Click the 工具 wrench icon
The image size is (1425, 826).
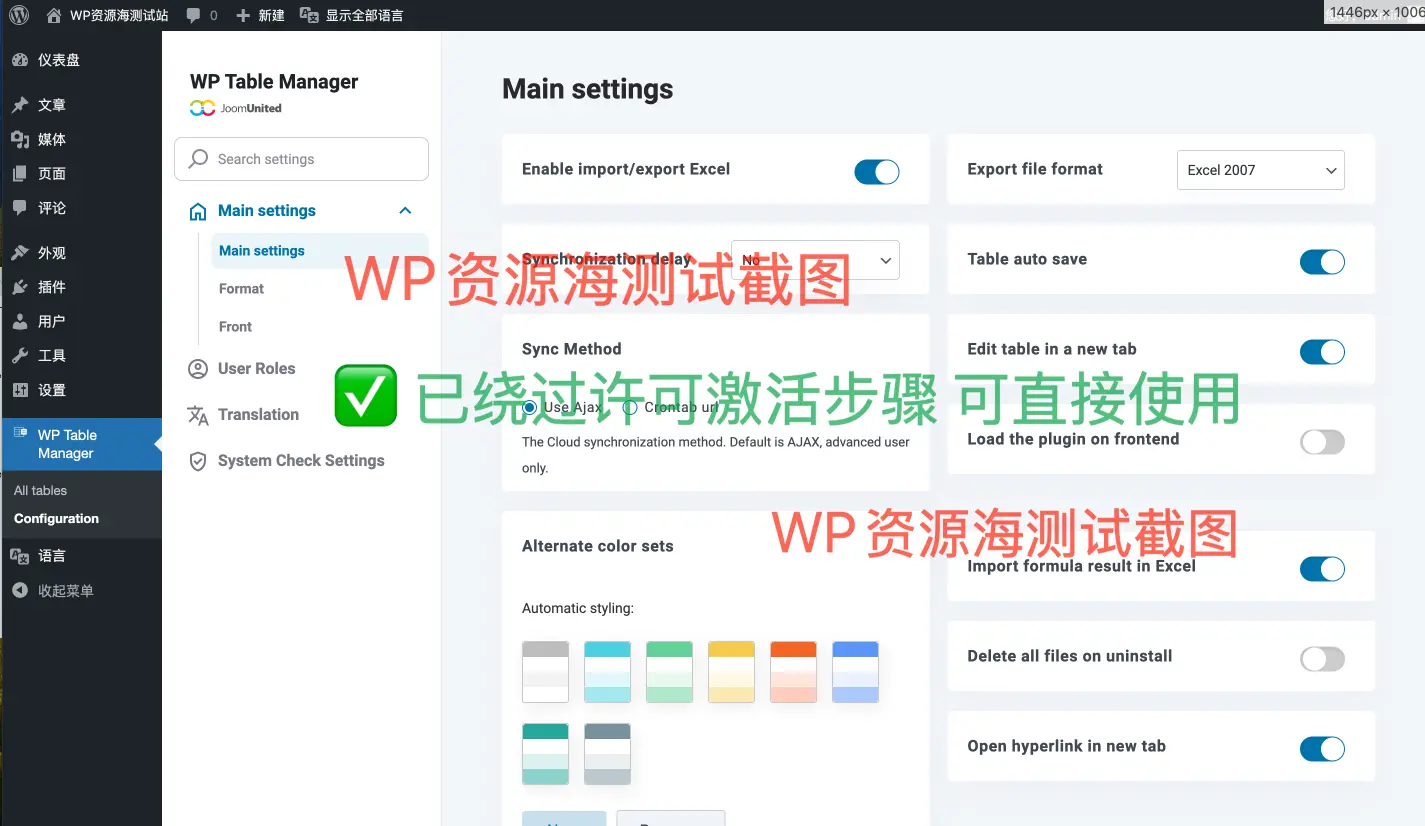click(x=20, y=356)
